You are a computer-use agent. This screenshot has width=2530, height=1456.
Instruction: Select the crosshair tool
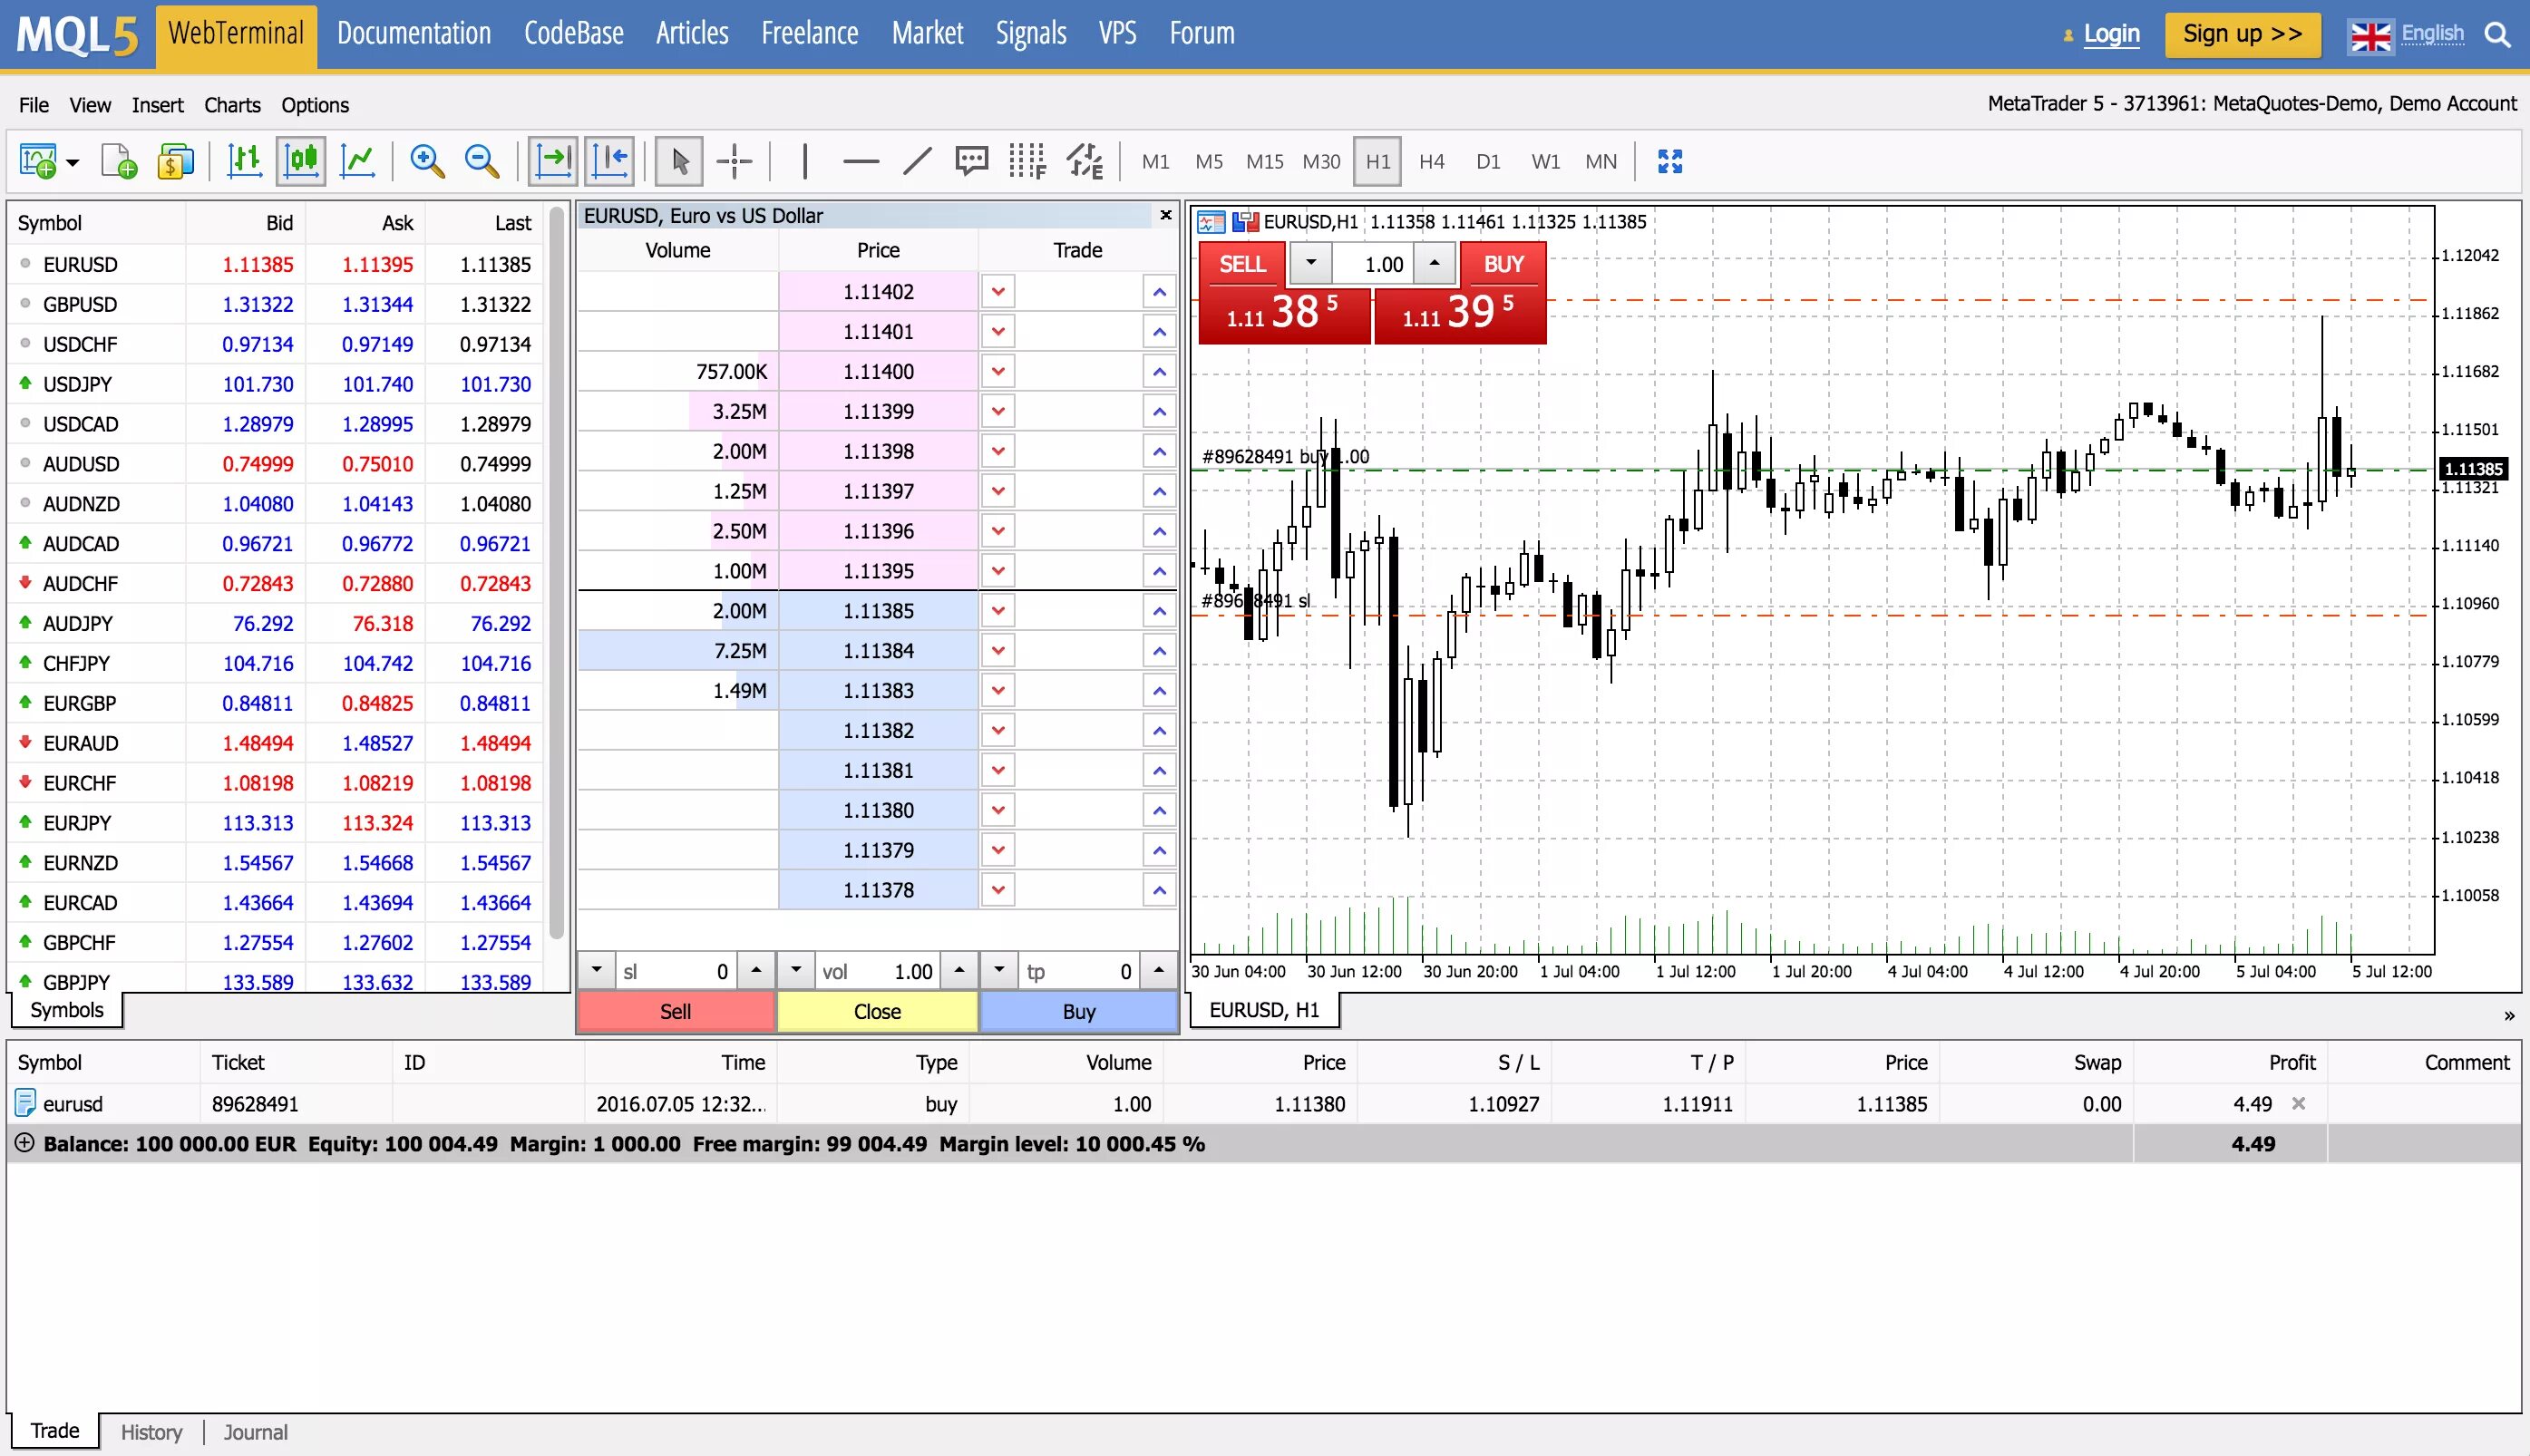coord(734,161)
